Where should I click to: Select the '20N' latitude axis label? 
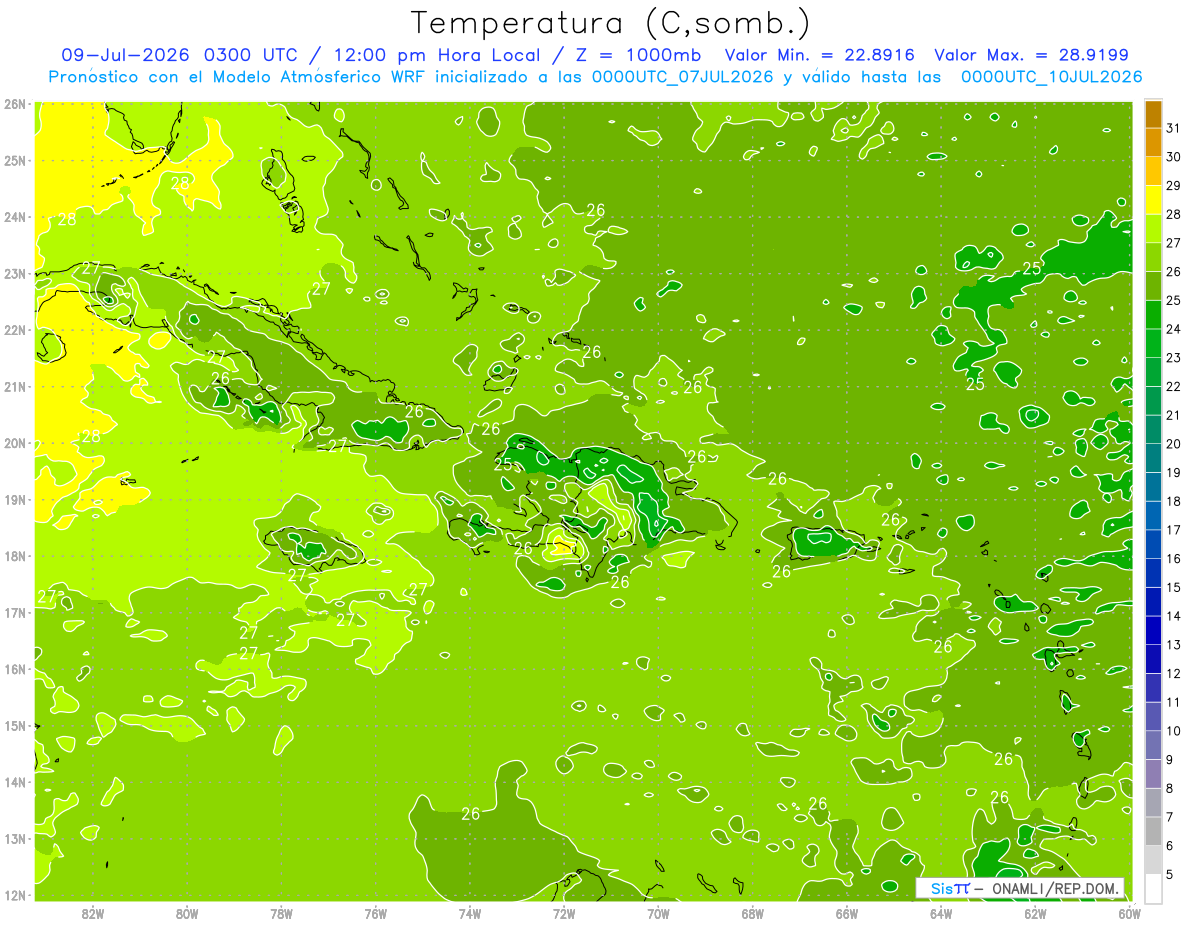coord(15,443)
